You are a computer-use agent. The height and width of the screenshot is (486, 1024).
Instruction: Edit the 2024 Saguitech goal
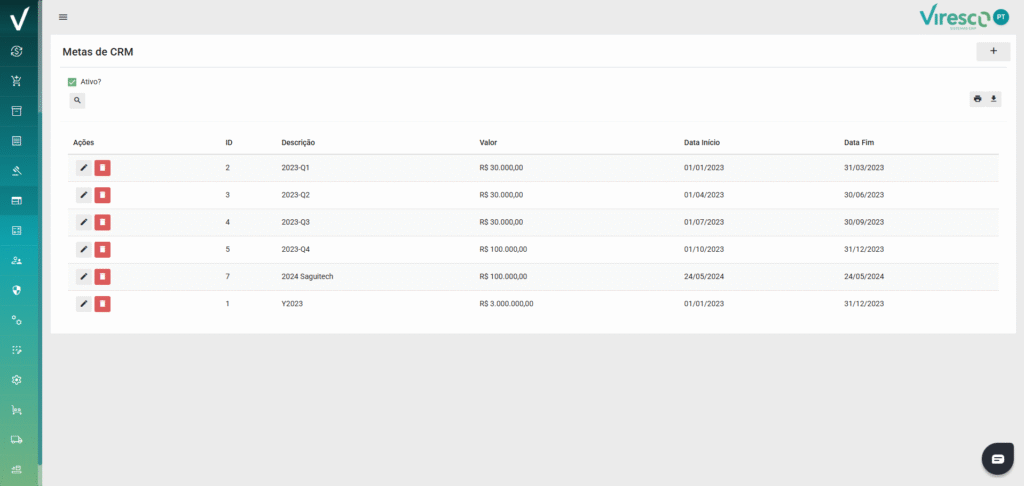coord(84,276)
